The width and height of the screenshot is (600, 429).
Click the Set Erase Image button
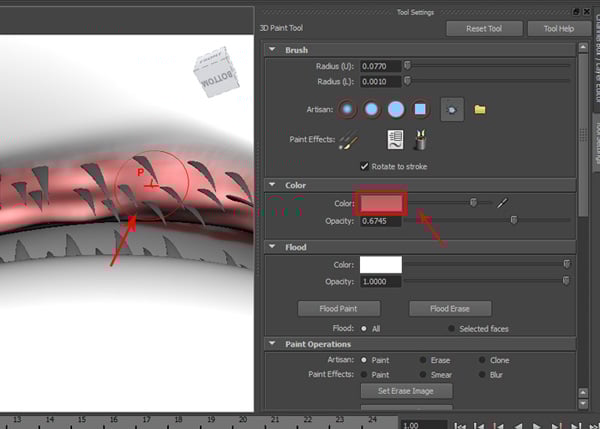coord(406,391)
